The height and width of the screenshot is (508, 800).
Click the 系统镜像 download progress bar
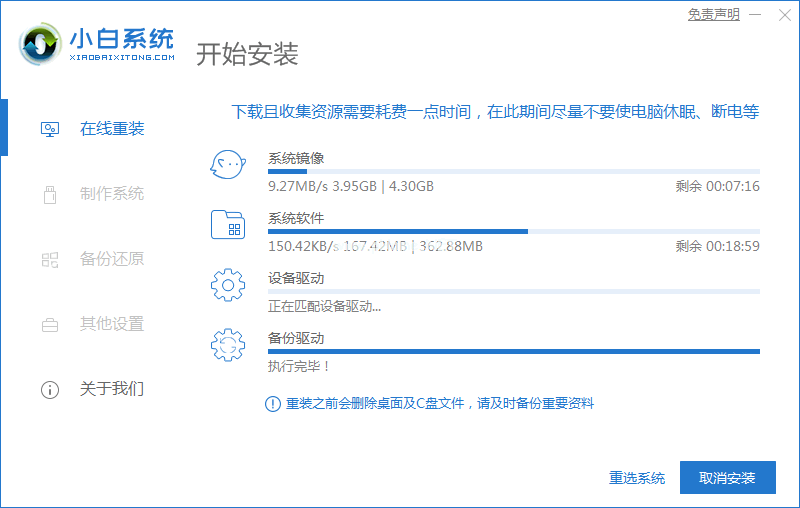click(x=513, y=172)
